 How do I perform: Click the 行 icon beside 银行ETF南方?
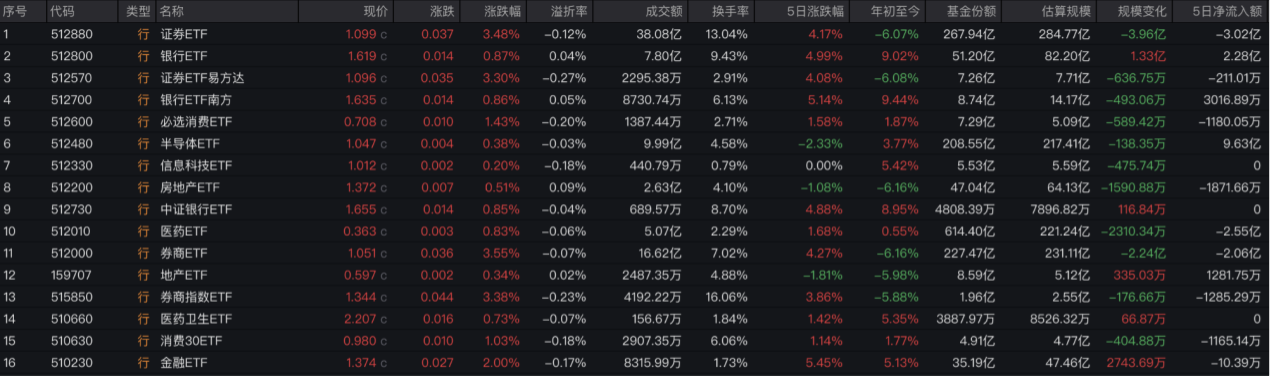coord(142,100)
